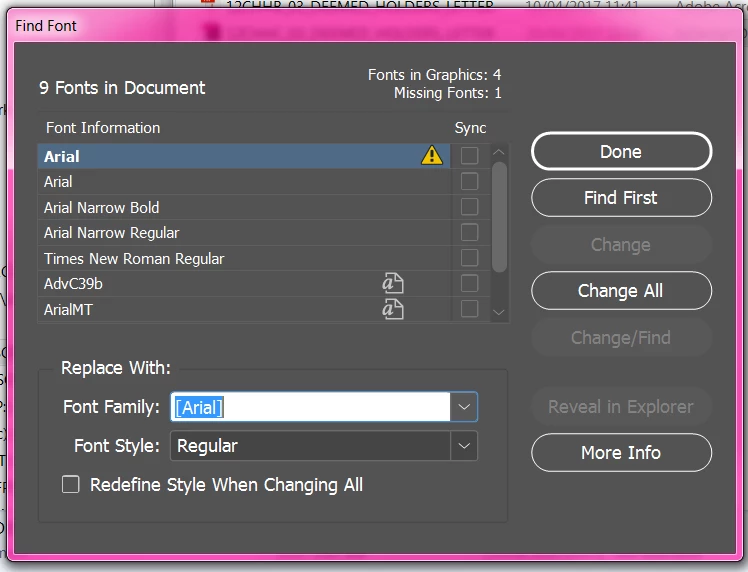Click the Find Font title bar text
The height and width of the screenshot is (572, 748).
(46, 26)
